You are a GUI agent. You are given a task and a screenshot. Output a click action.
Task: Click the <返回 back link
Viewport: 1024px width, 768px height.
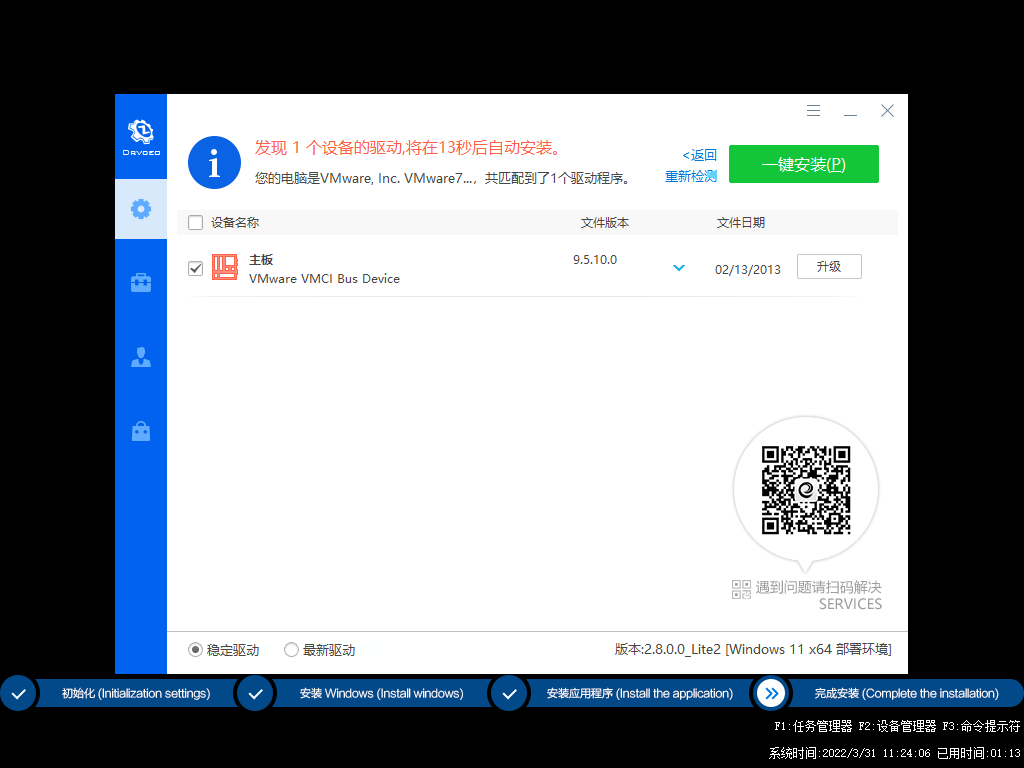(699, 155)
